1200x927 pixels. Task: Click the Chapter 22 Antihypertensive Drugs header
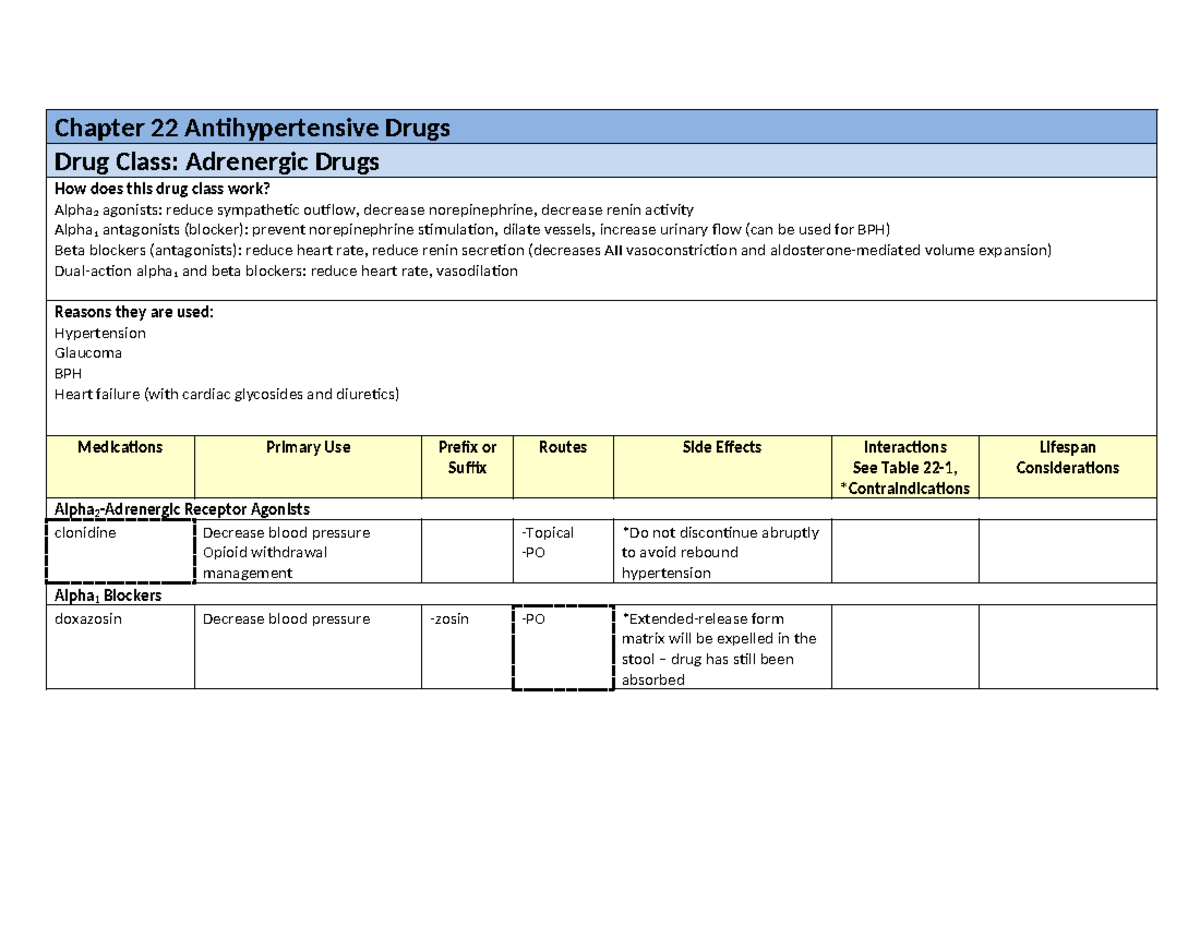pos(251,127)
